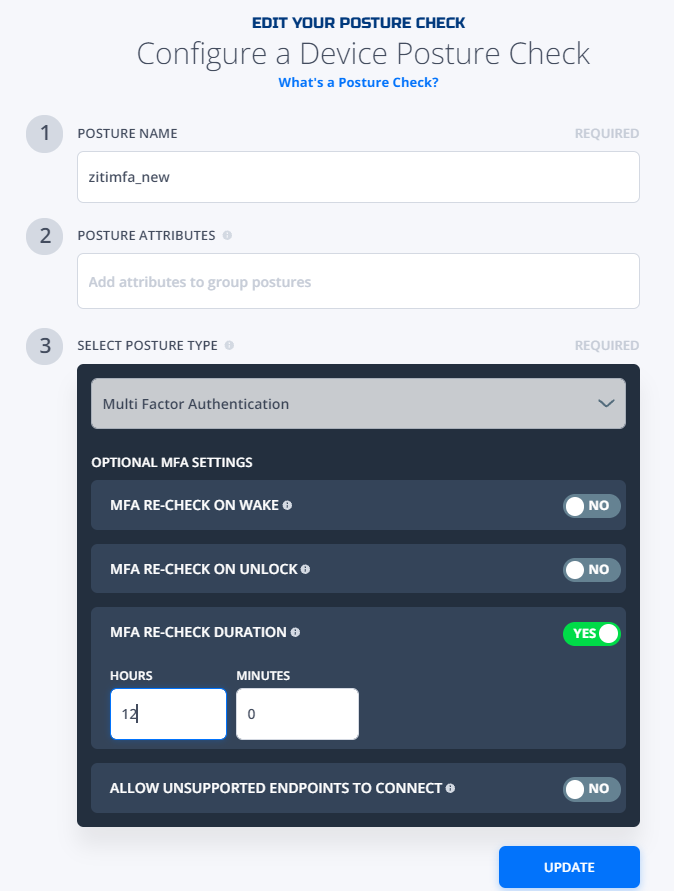Screen dimensions: 674x891
Task: Click the posture attributes input field
Action: pyautogui.click(x=358, y=281)
